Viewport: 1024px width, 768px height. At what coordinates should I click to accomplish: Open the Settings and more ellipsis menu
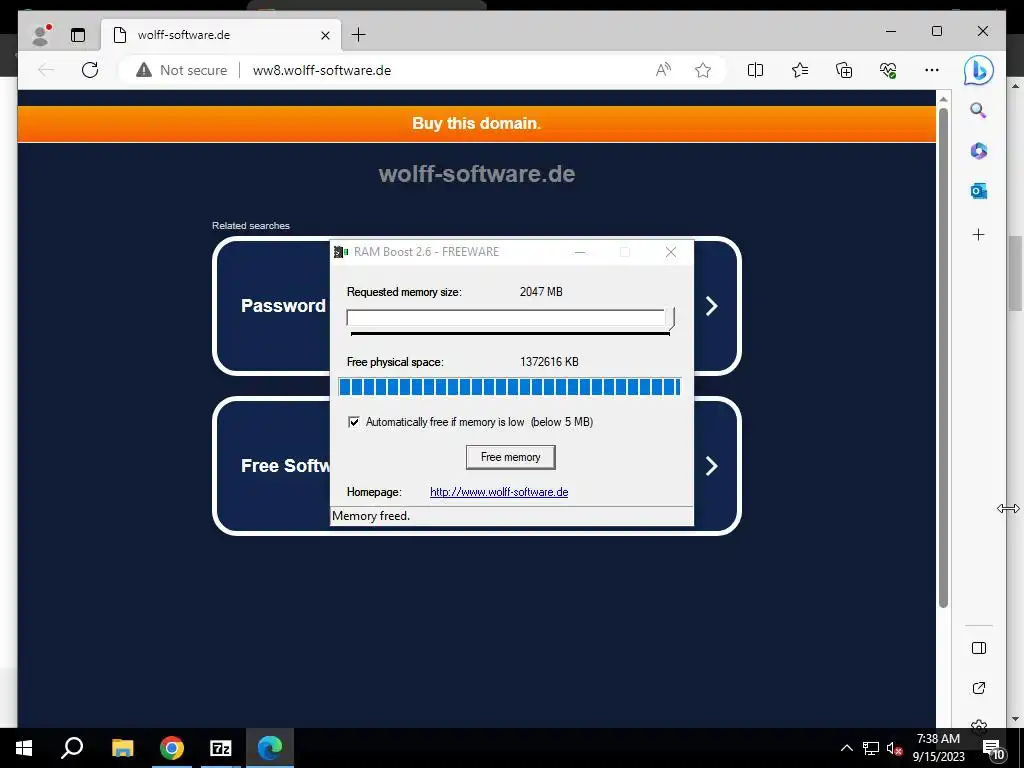932,70
